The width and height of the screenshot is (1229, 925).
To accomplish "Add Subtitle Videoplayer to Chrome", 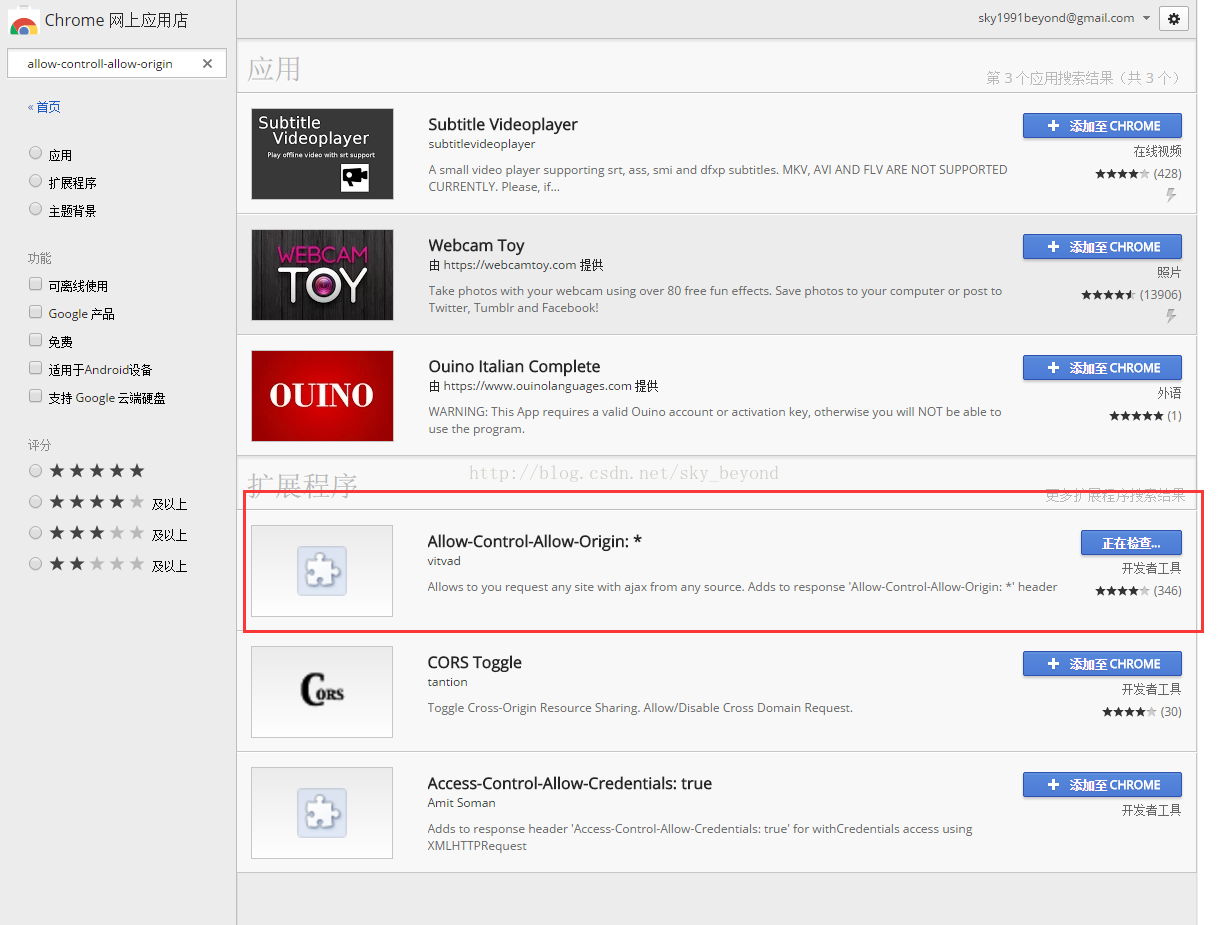I will pyautogui.click(x=1102, y=126).
